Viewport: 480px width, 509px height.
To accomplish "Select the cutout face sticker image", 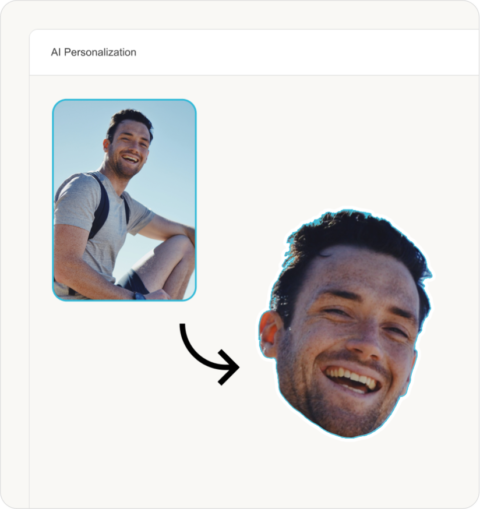I will tap(346, 323).
